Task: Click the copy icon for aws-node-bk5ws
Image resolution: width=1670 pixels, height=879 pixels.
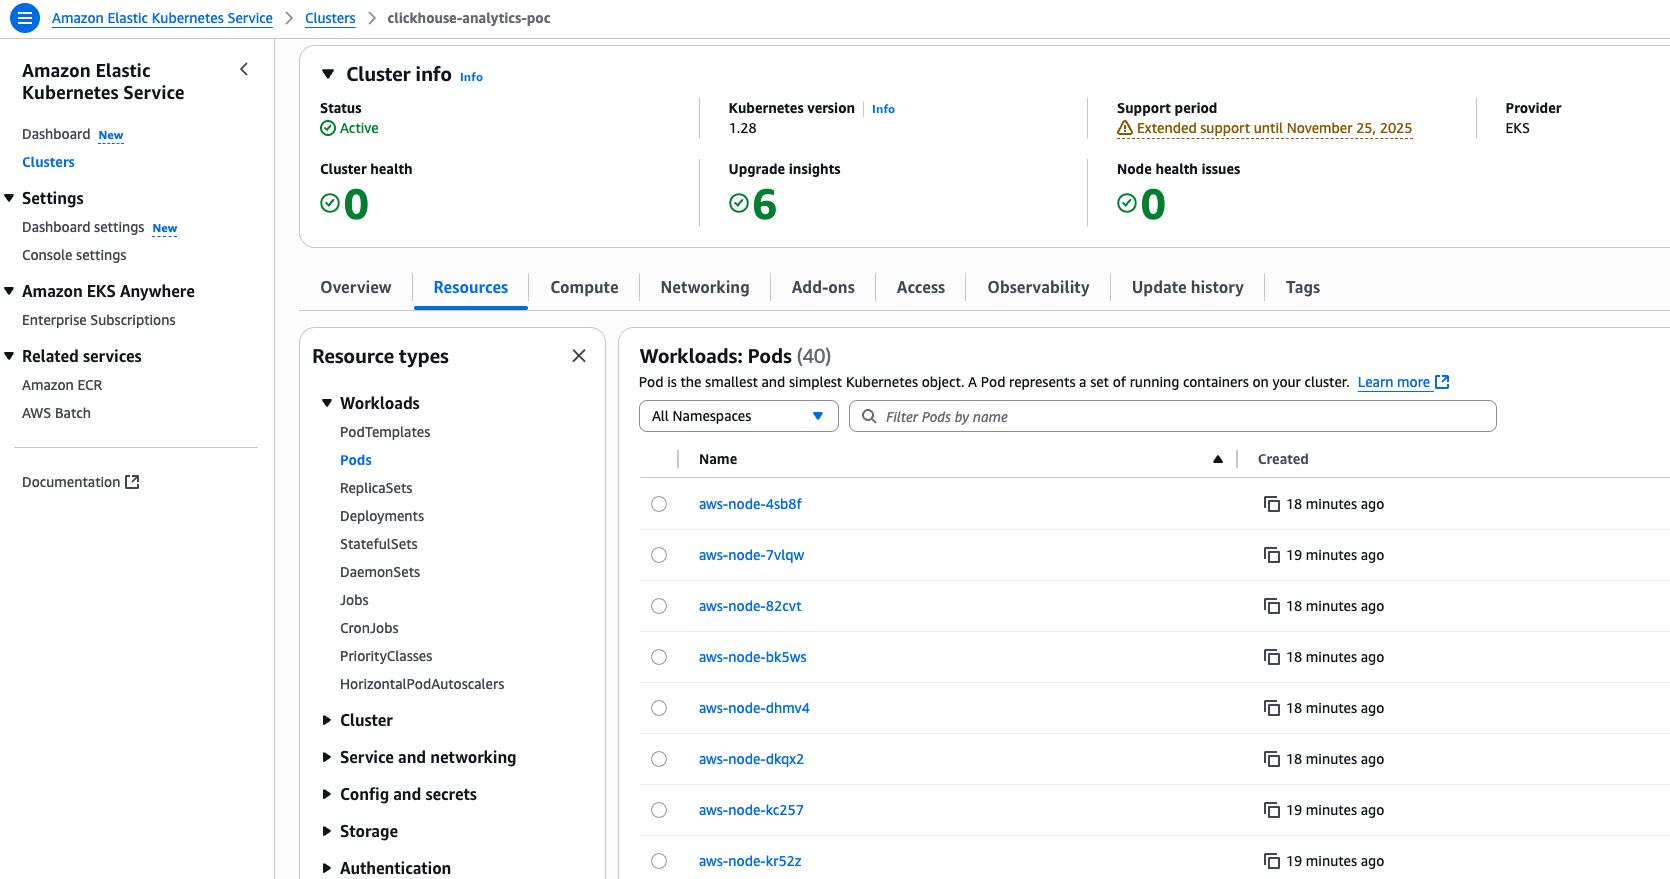Action: tap(1271, 657)
